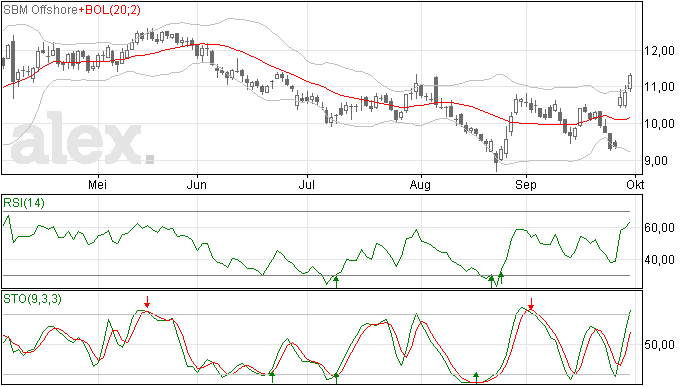Click the green buy arrow in August on STO
The image size is (690, 387).
[476, 377]
